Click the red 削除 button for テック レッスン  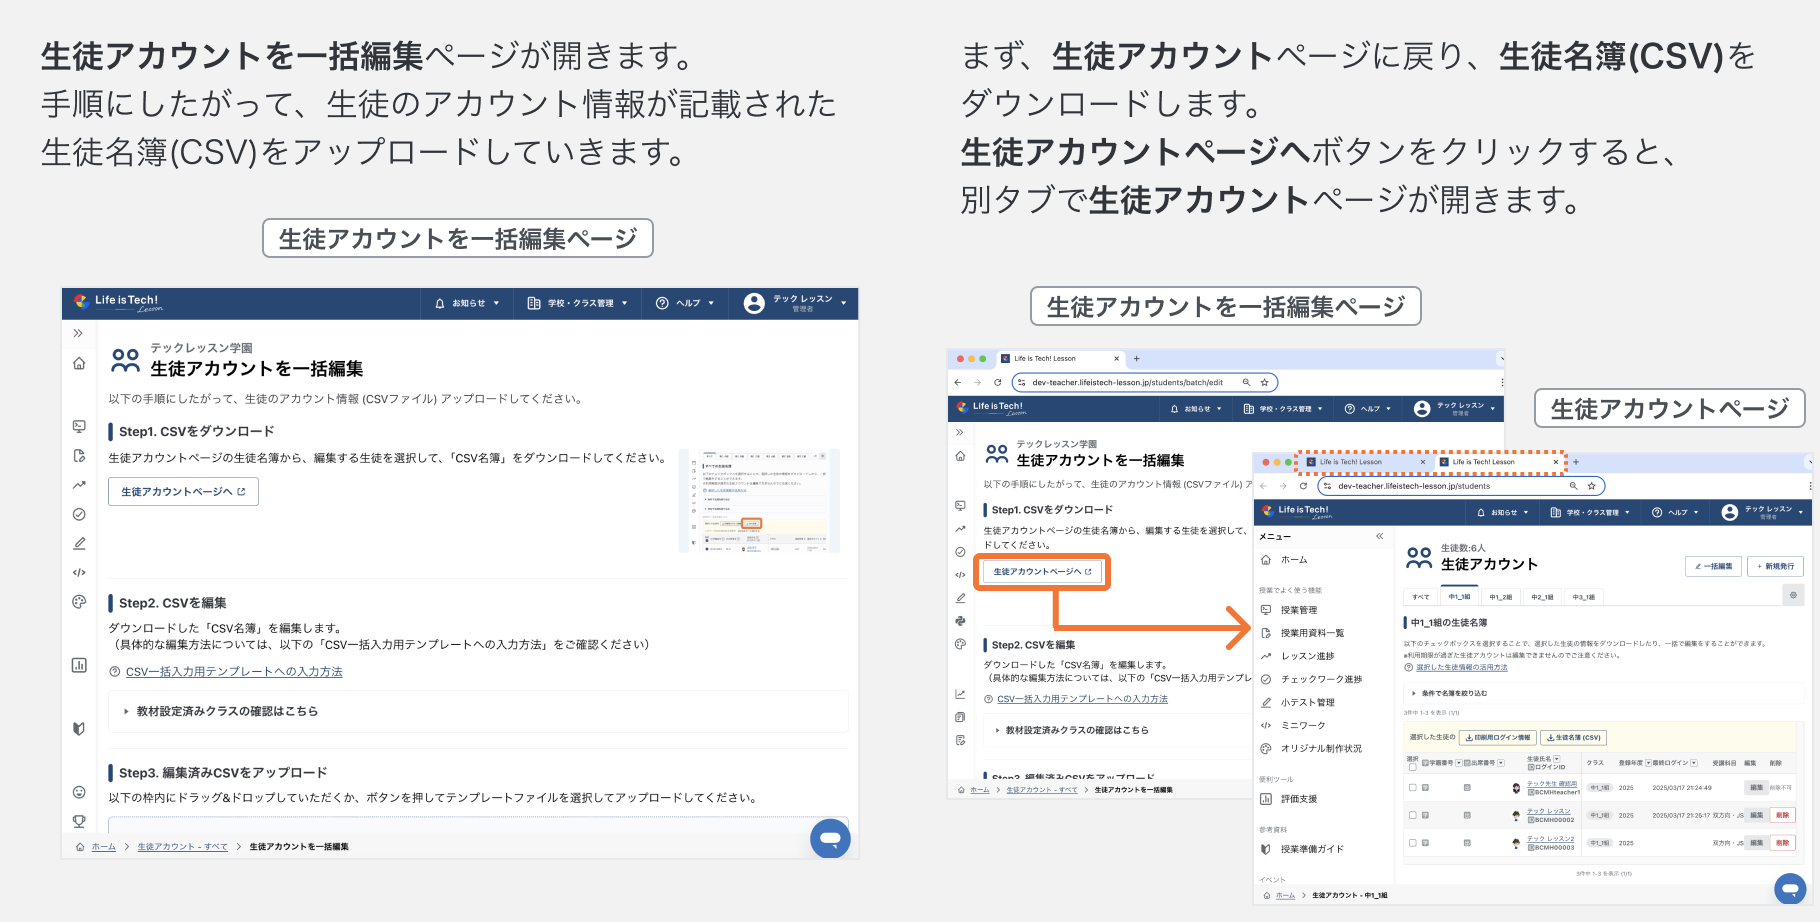tap(1782, 816)
